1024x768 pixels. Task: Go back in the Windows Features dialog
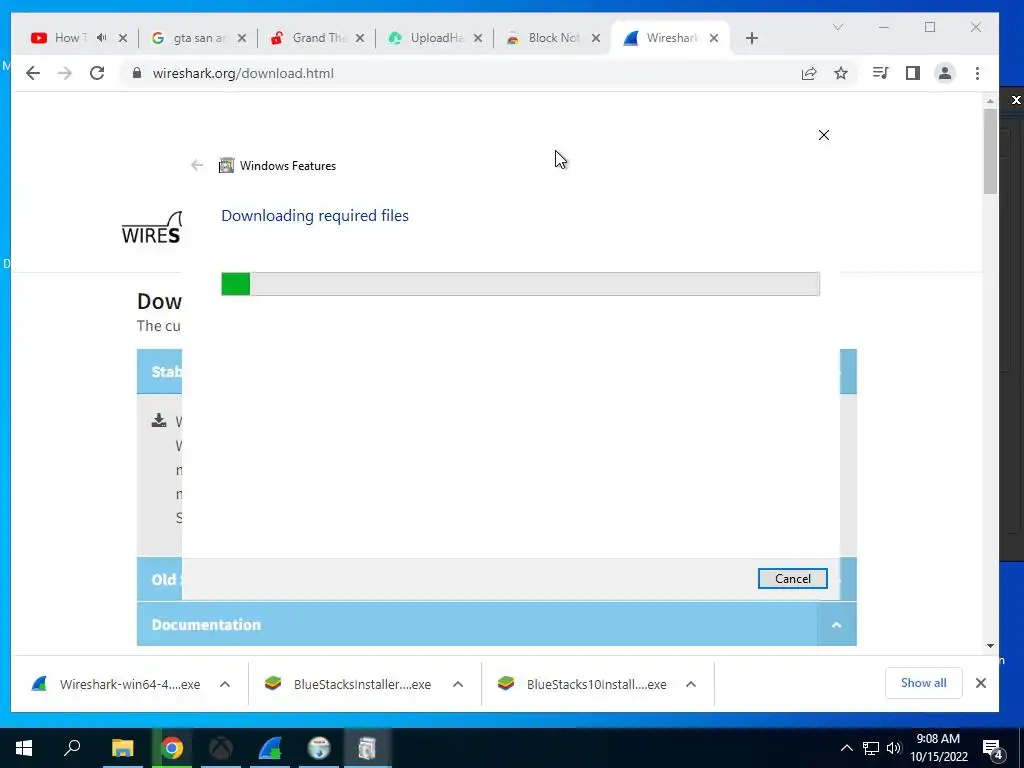tap(197, 165)
